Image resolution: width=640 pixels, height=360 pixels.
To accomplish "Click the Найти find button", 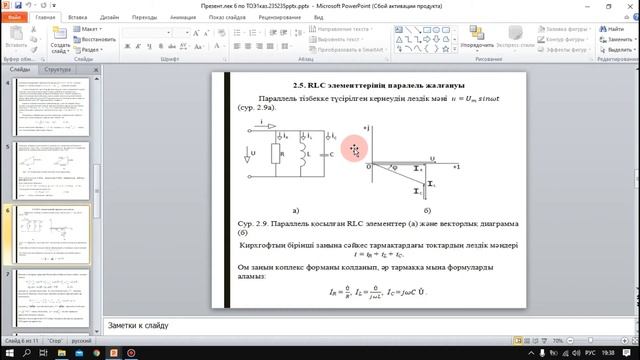I will [612, 29].
